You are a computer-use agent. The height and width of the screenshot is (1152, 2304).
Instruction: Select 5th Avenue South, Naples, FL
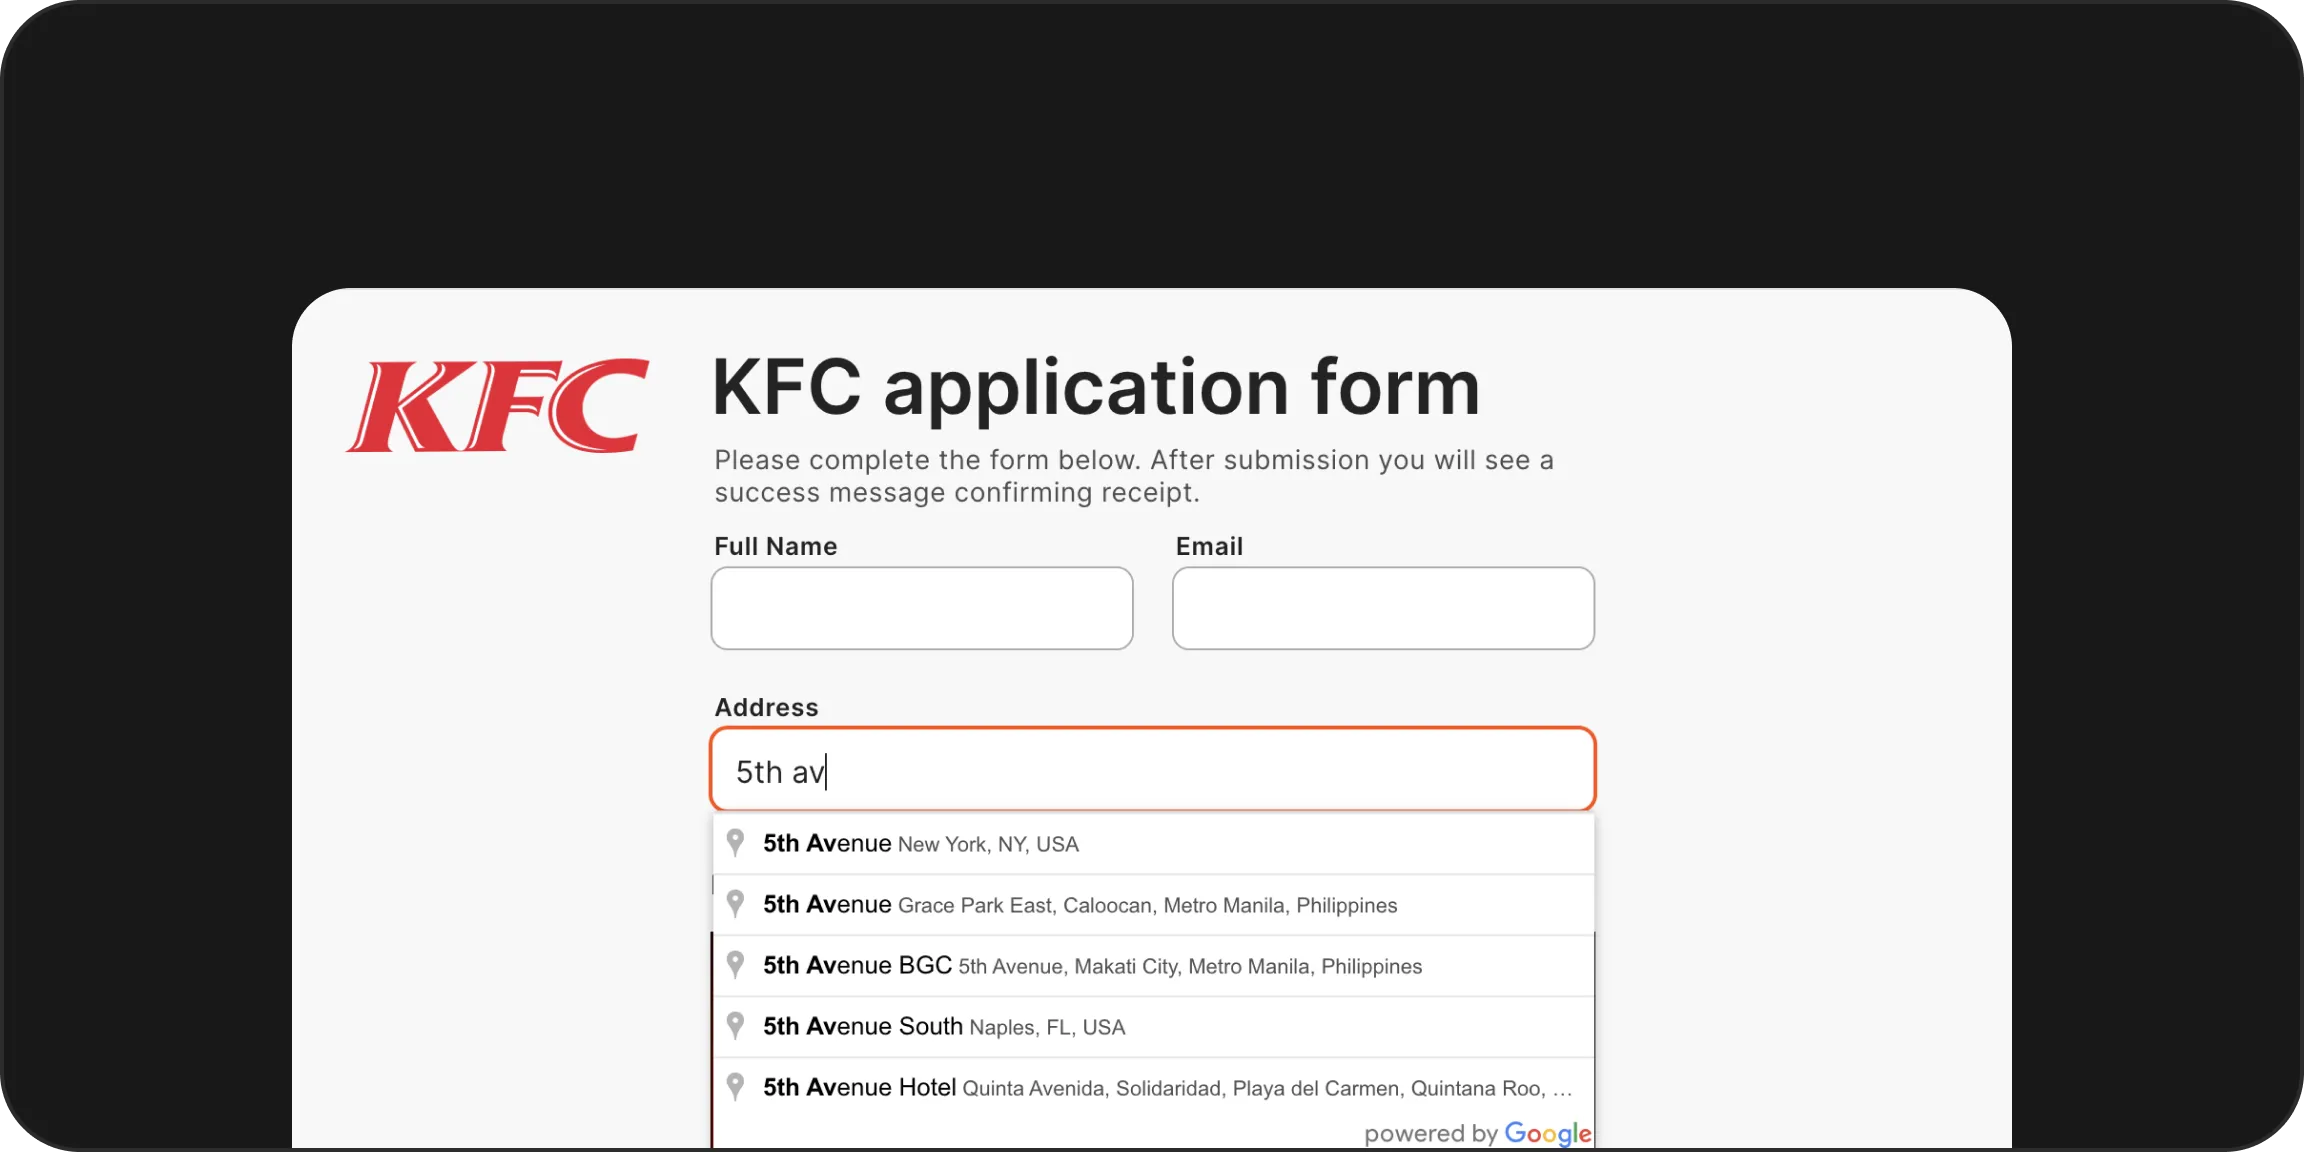944,1027
